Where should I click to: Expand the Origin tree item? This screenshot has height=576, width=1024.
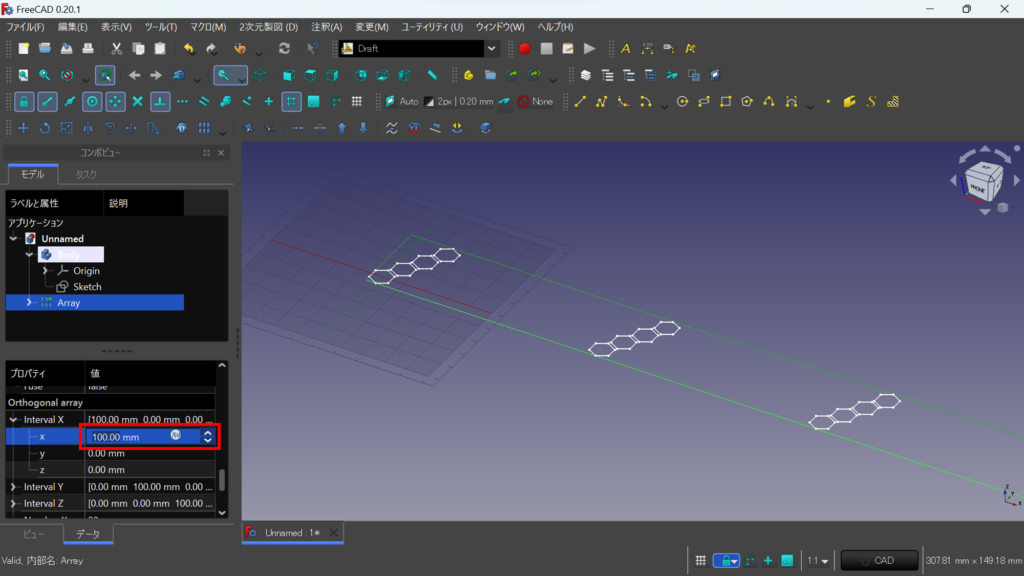click(x=45, y=270)
